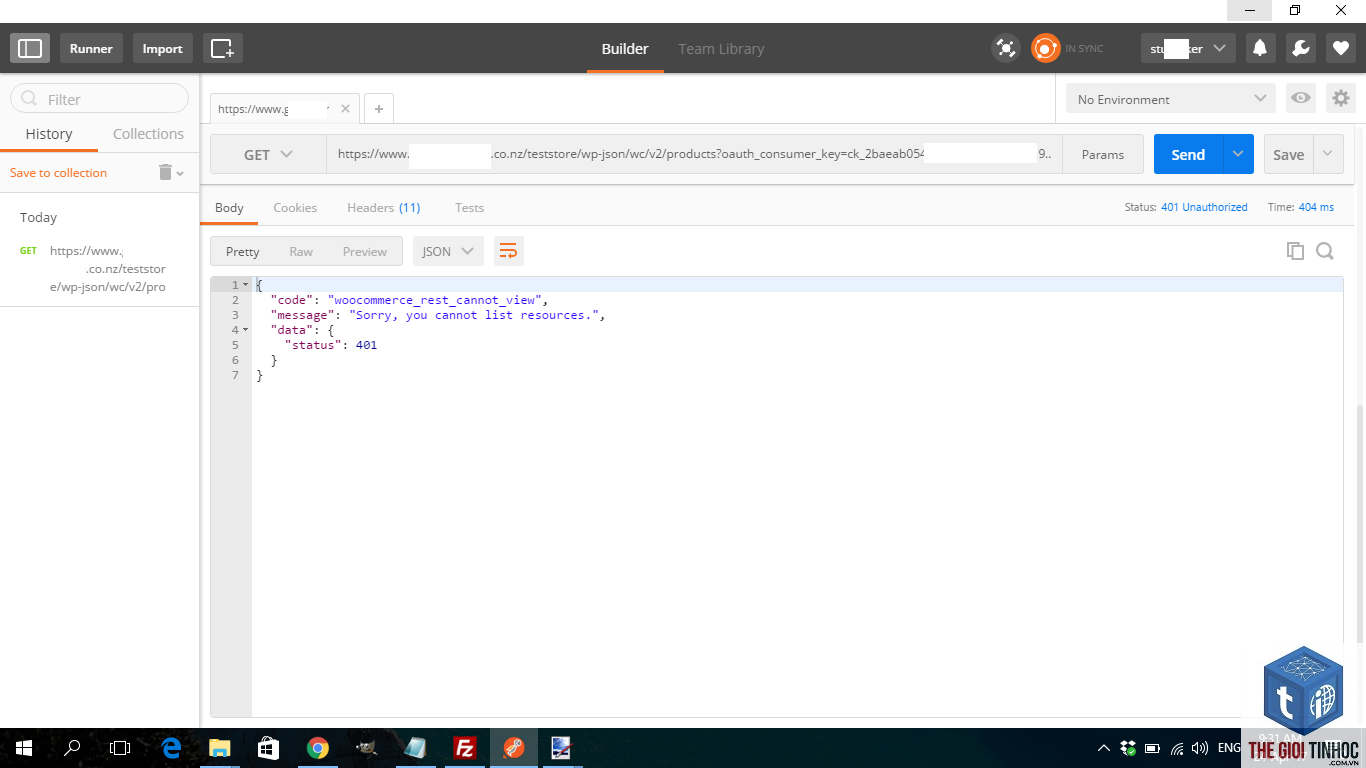Open Task View on taskbar

(x=120, y=747)
